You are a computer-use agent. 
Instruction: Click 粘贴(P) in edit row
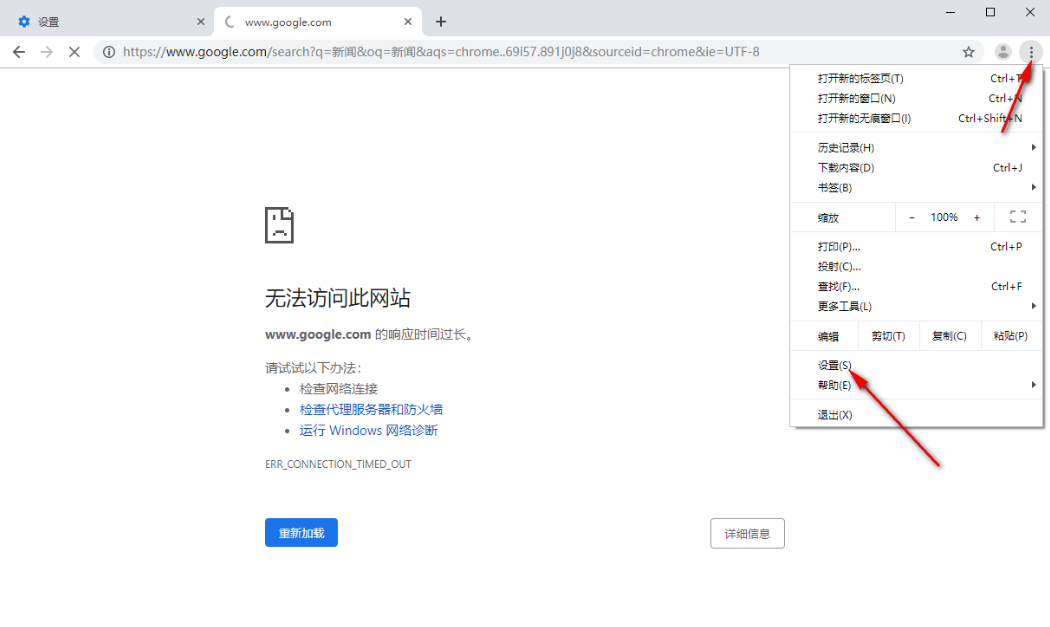pyautogui.click(x=1010, y=336)
